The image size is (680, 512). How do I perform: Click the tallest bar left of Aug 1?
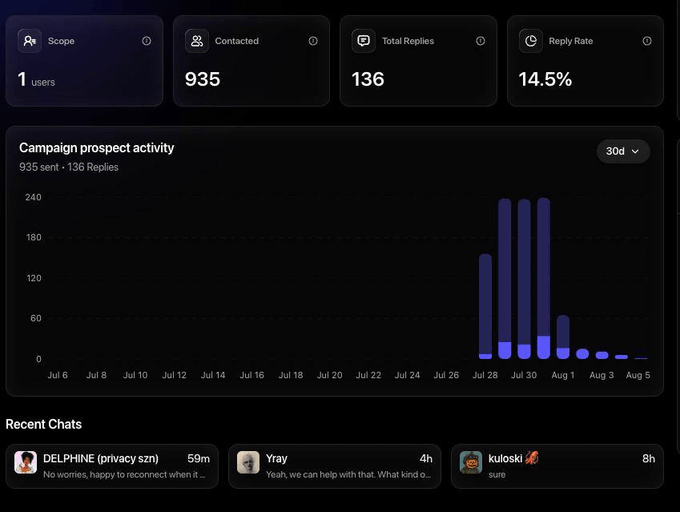click(x=544, y=278)
